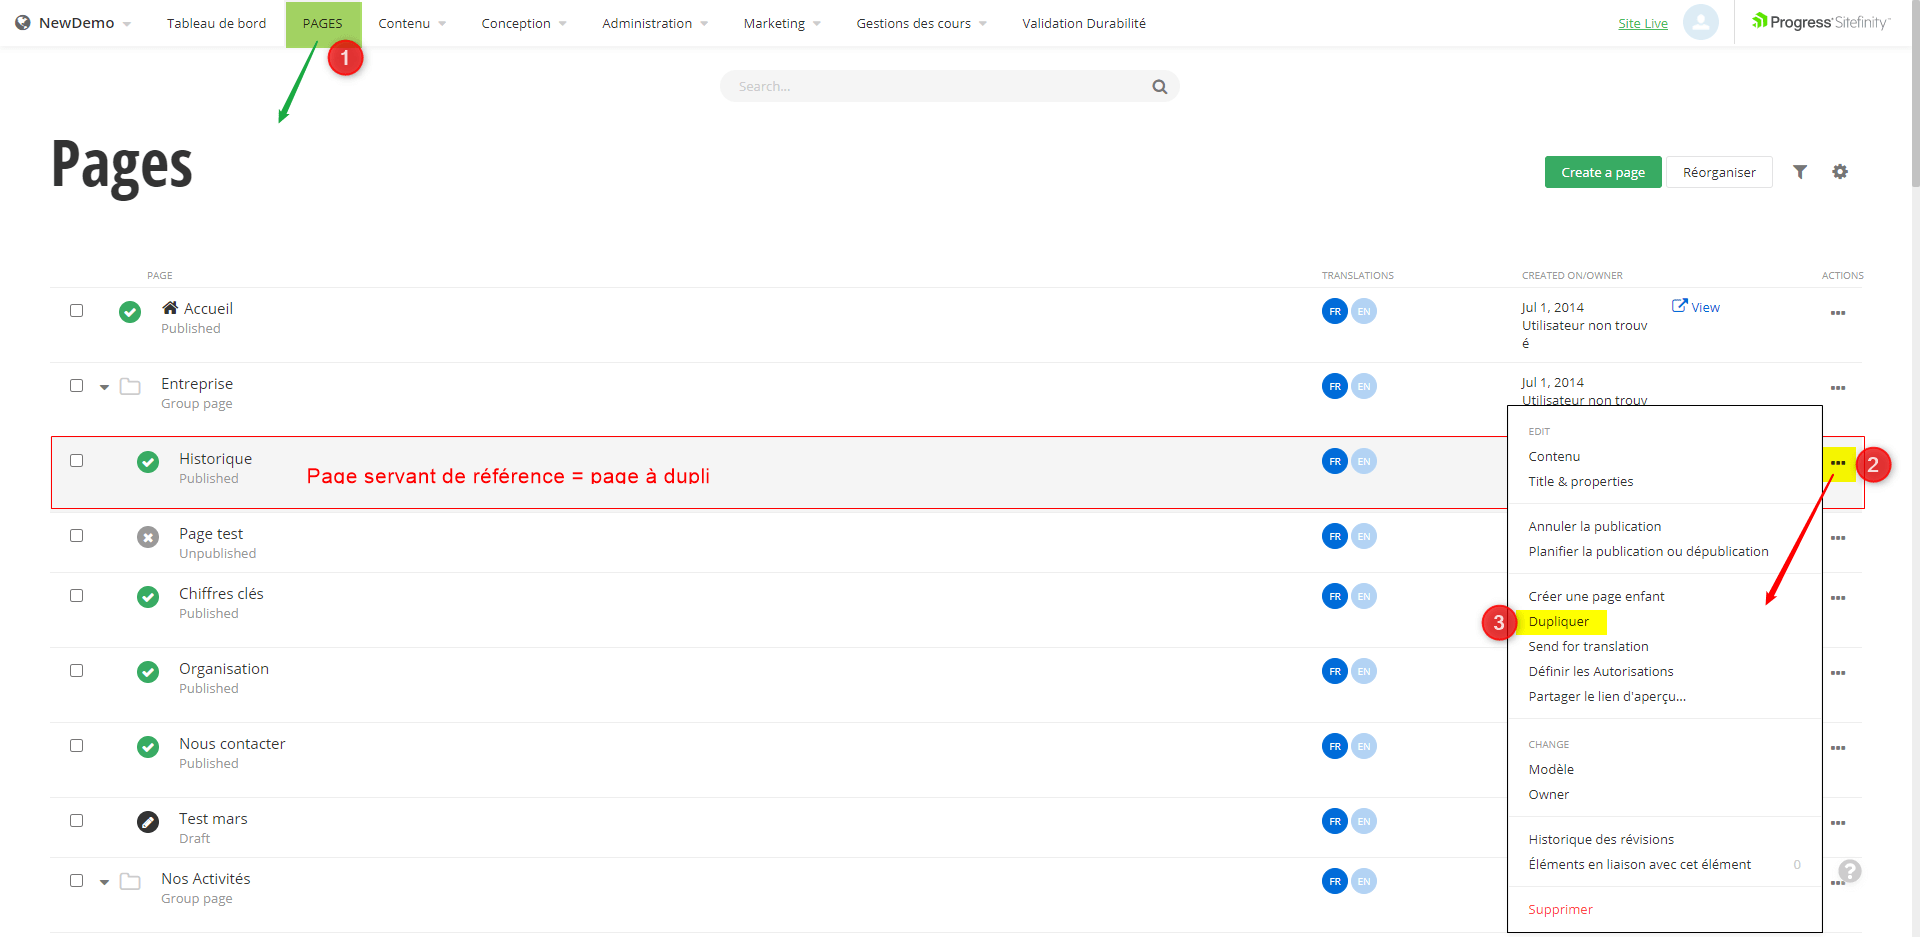This screenshot has width=1920, height=937.
Task: Click the filter funnel icon
Action: [x=1800, y=172]
